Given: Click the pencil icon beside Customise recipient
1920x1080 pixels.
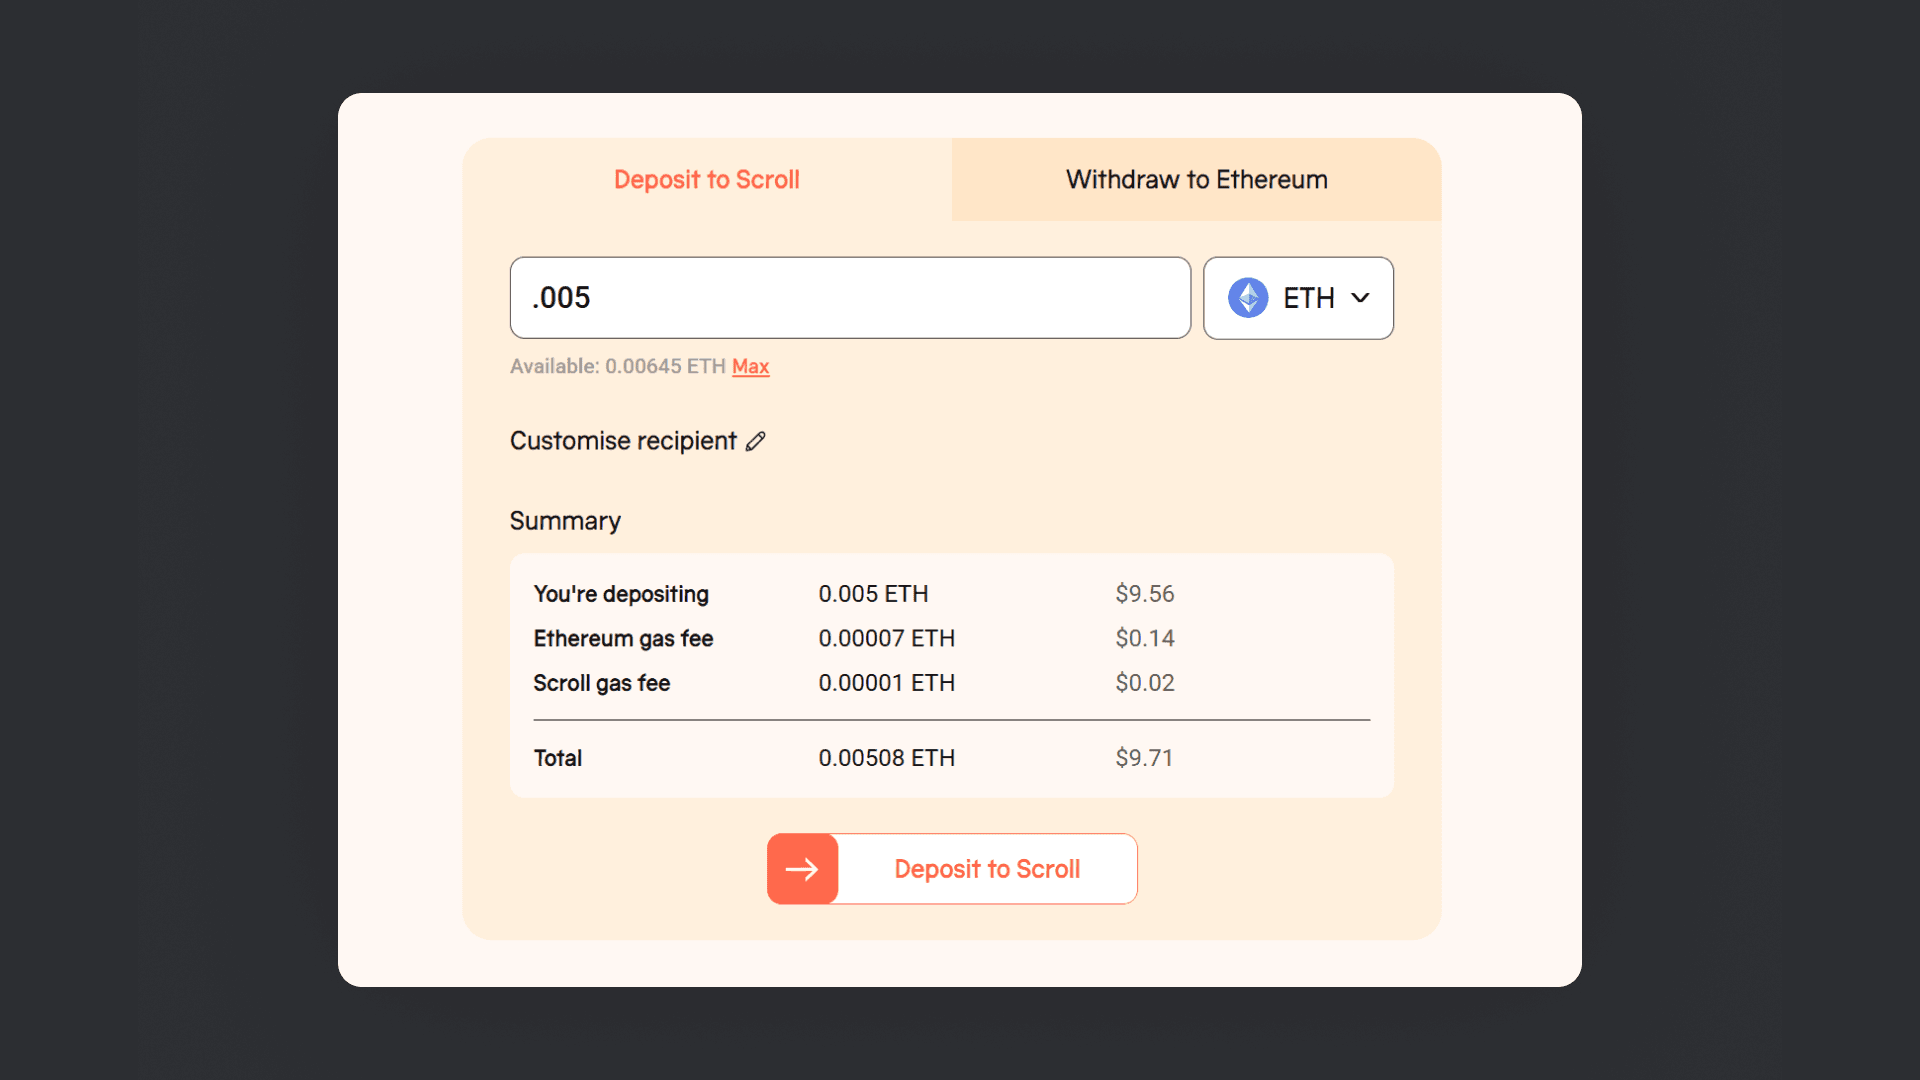Looking at the screenshot, I should 755,440.
